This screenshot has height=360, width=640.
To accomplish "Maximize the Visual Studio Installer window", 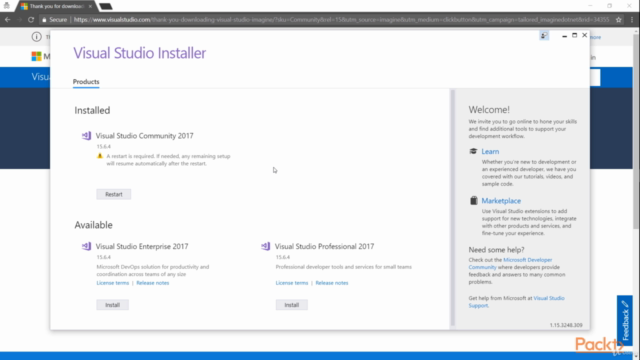I will [x=574, y=36].
